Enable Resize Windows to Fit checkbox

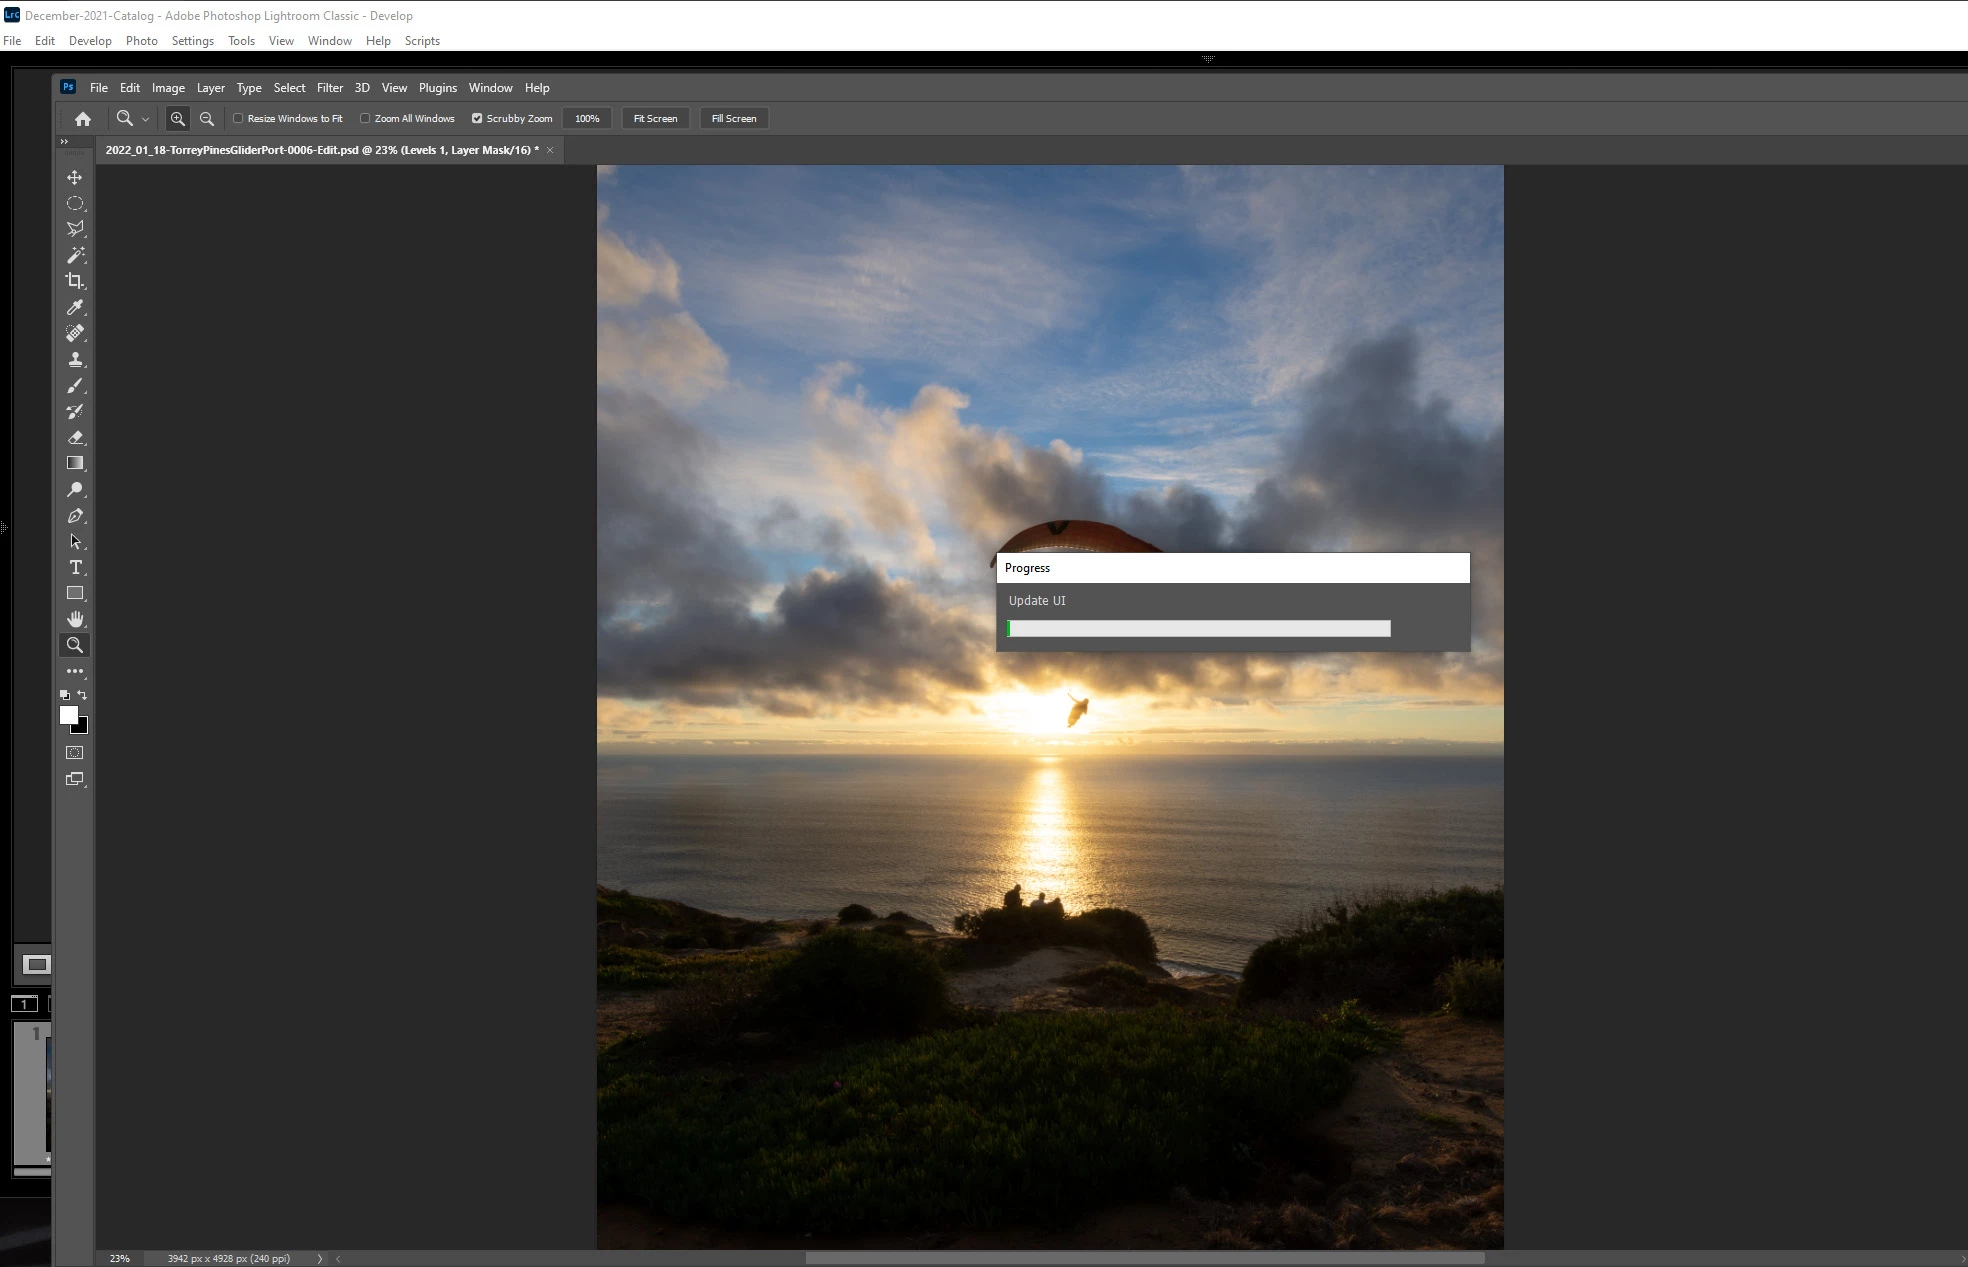pos(238,119)
